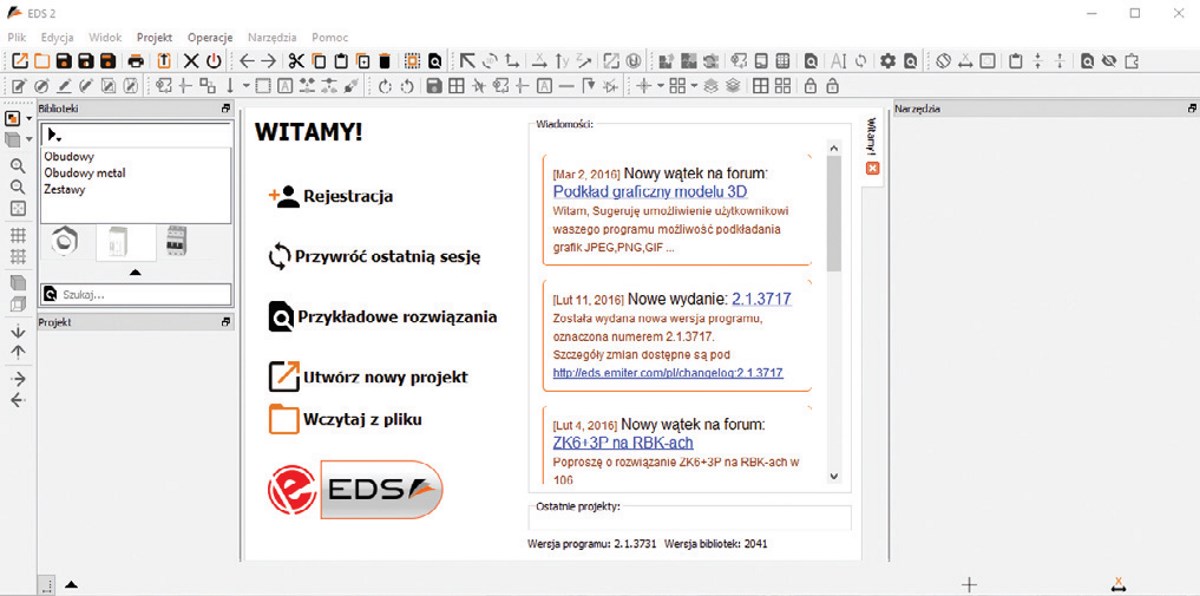The width and height of the screenshot is (1200, 596).
Task: Click the circular arrows restore session icon
Action: pyautogui.click(x=279, y=256)
